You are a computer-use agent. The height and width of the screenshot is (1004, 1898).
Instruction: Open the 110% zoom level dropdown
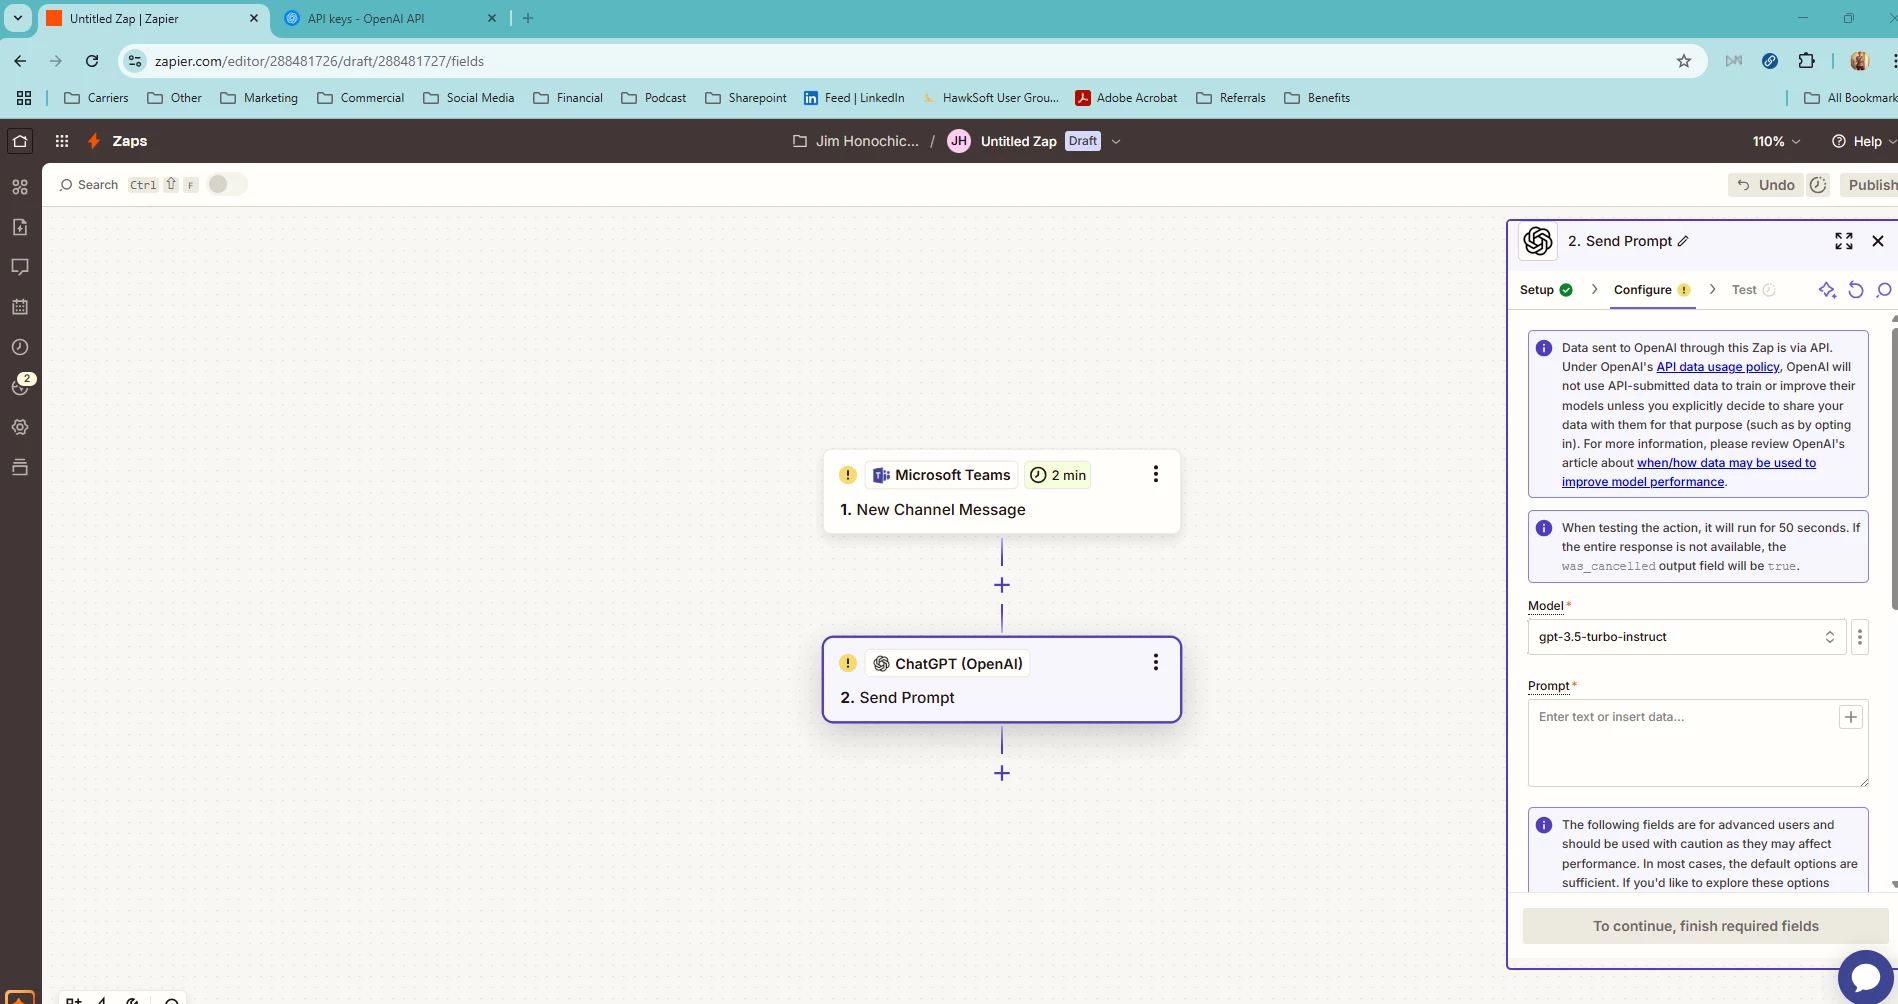tap(1776, 141)
